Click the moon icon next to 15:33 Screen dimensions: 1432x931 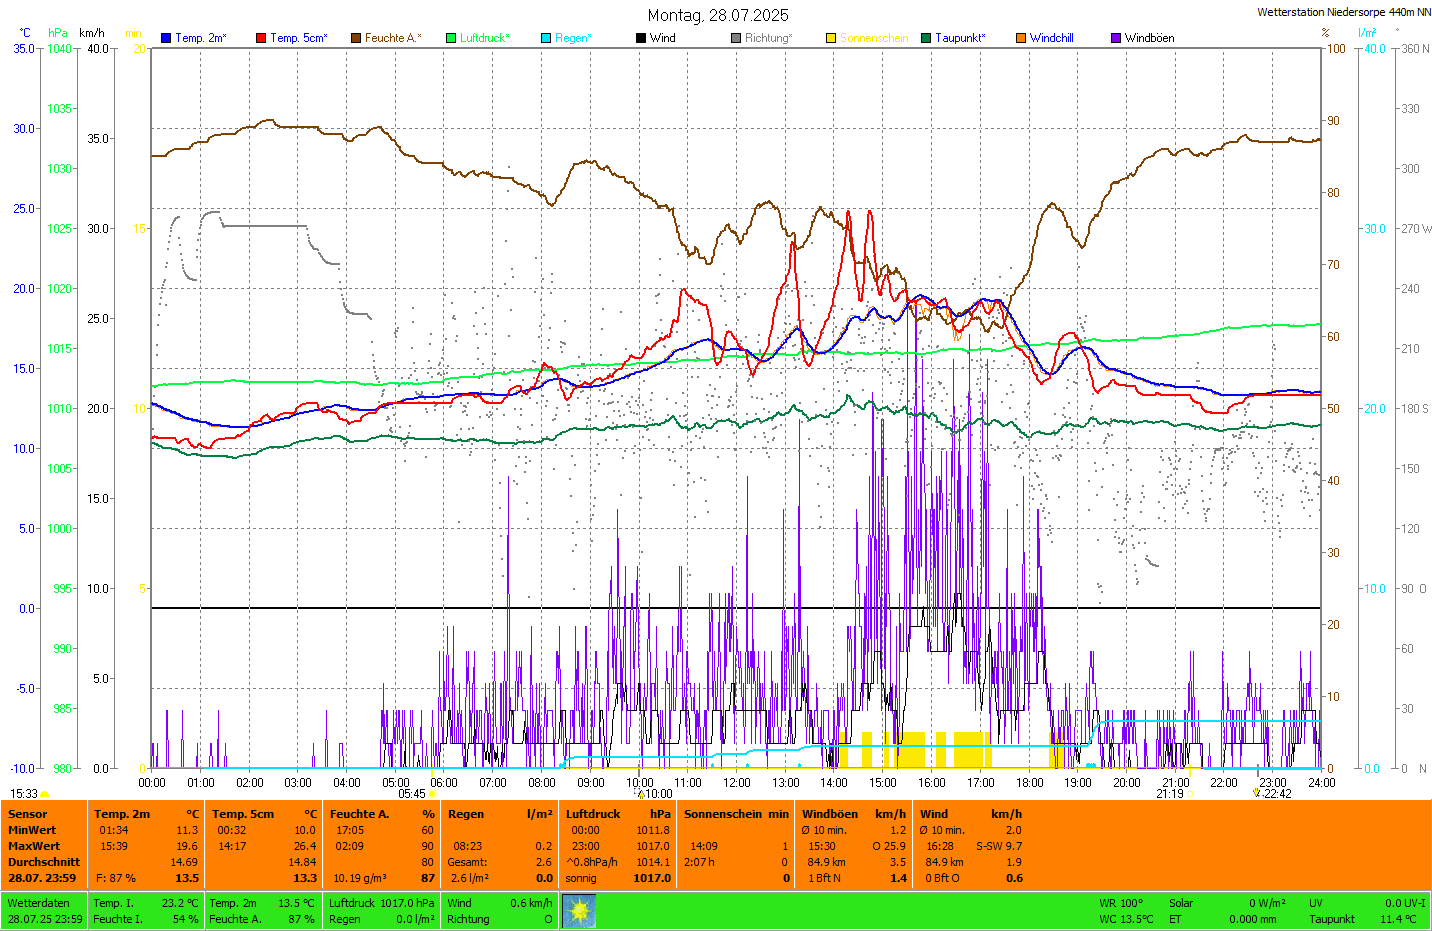tap(45, 794)
